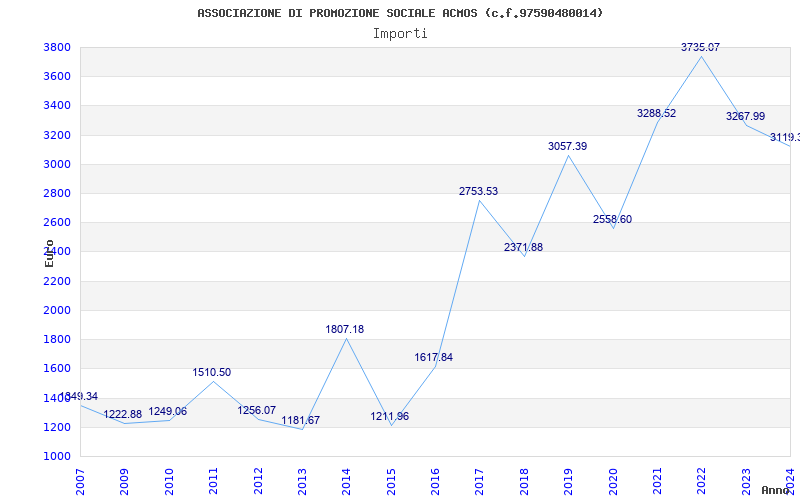
Task: Click the data label 1617.84
Action: click(433, 358)
